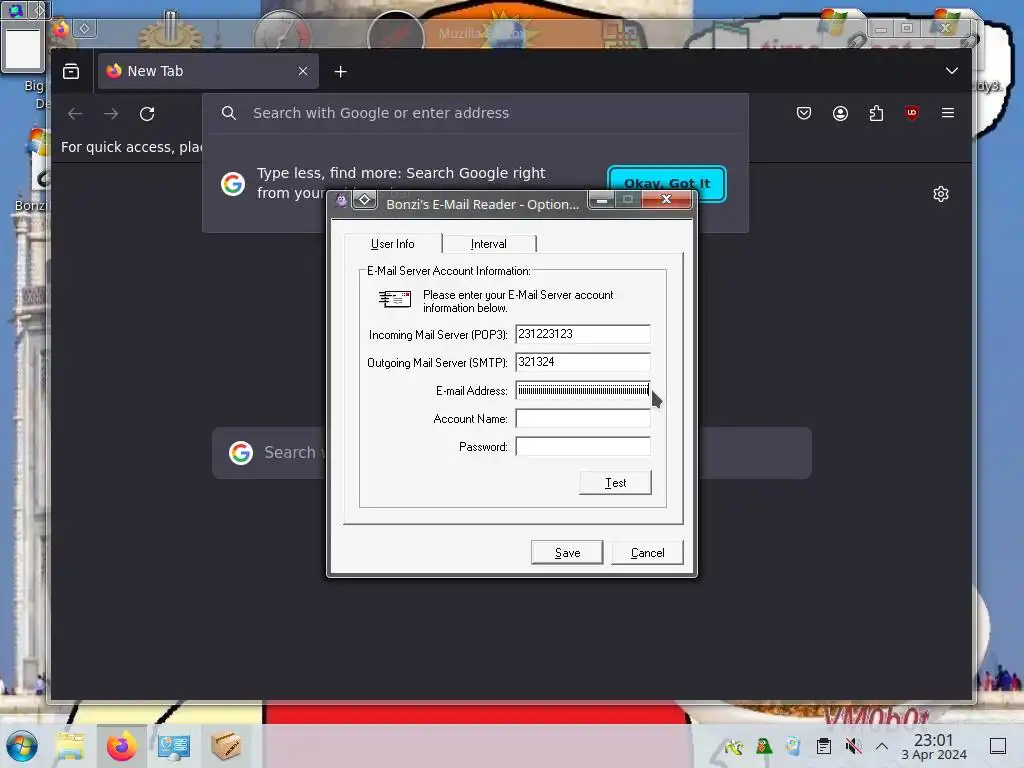This screenshot has height=768, width=1024.
Task: Expand the list all tabs chevron
Action: (952, 71)
